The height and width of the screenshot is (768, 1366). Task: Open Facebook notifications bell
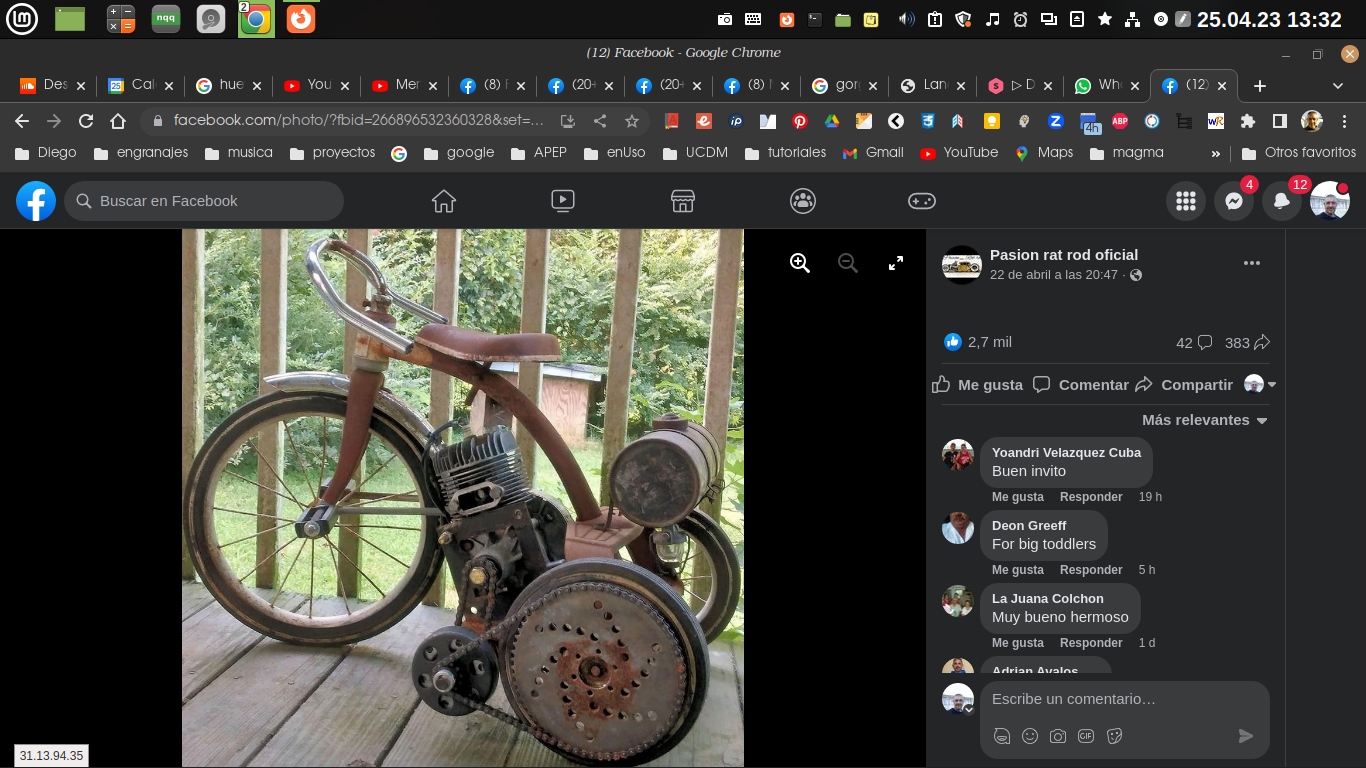click(x=1282, y=201)
